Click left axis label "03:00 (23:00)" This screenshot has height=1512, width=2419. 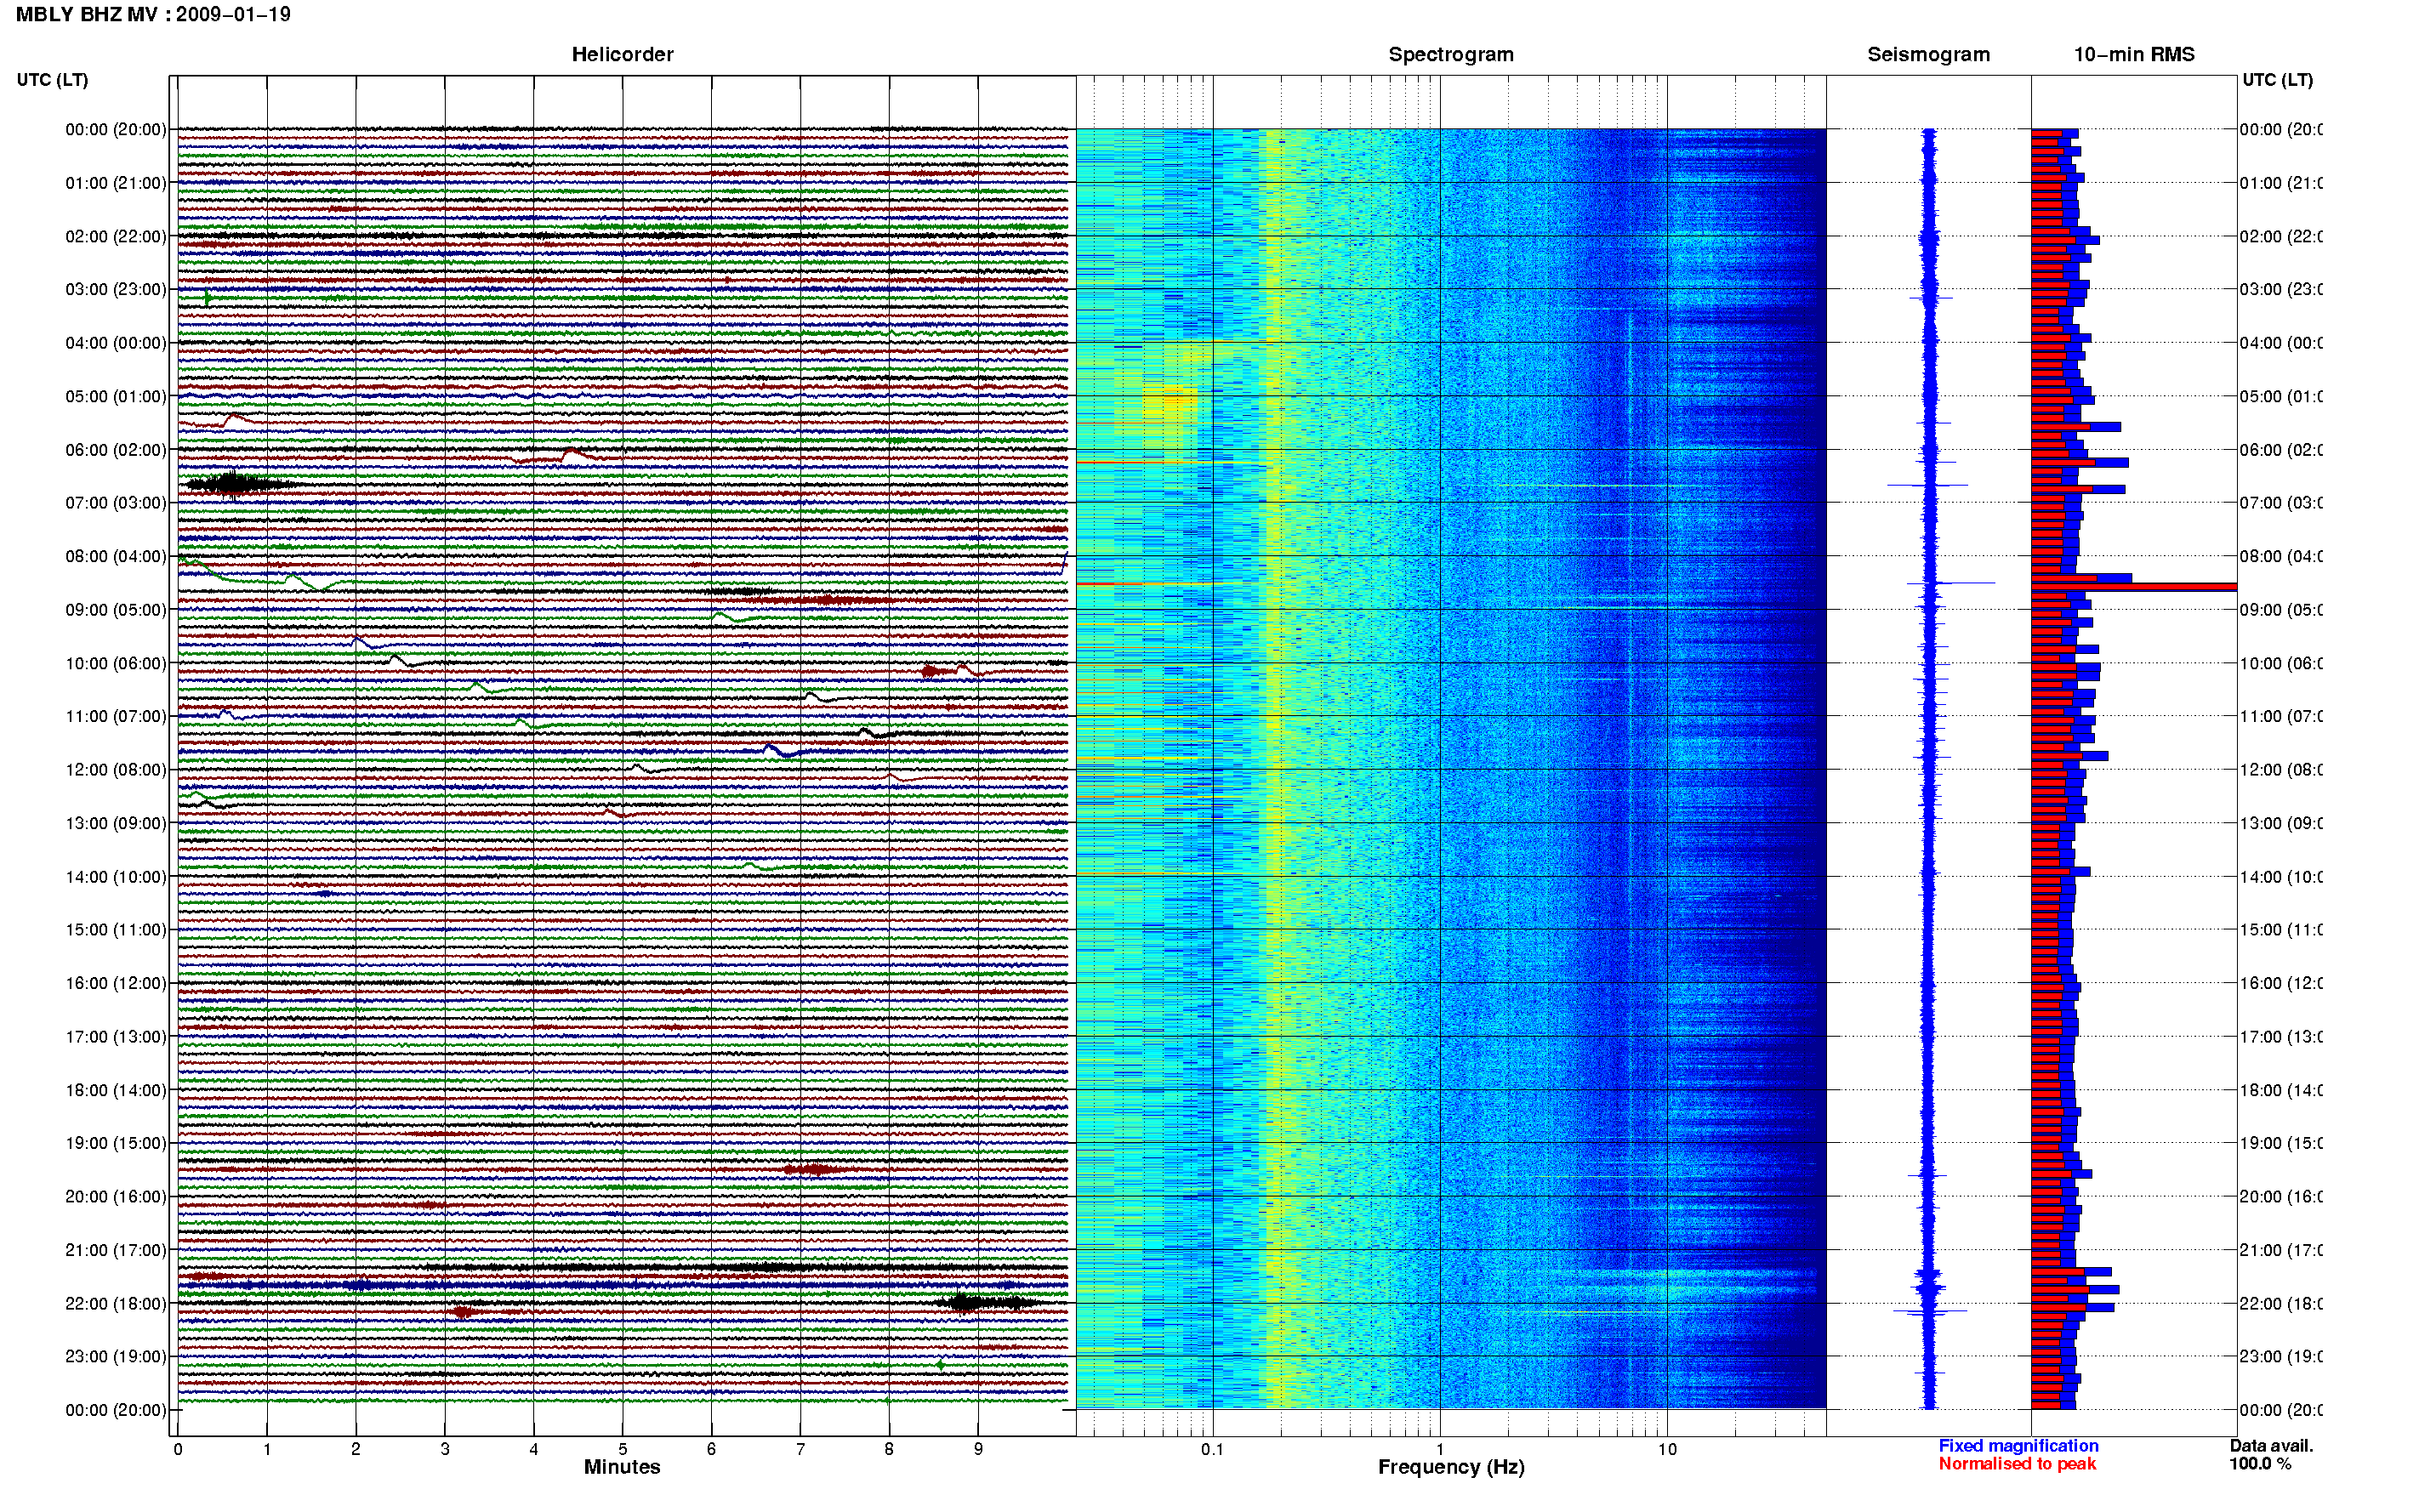point(116,289)
